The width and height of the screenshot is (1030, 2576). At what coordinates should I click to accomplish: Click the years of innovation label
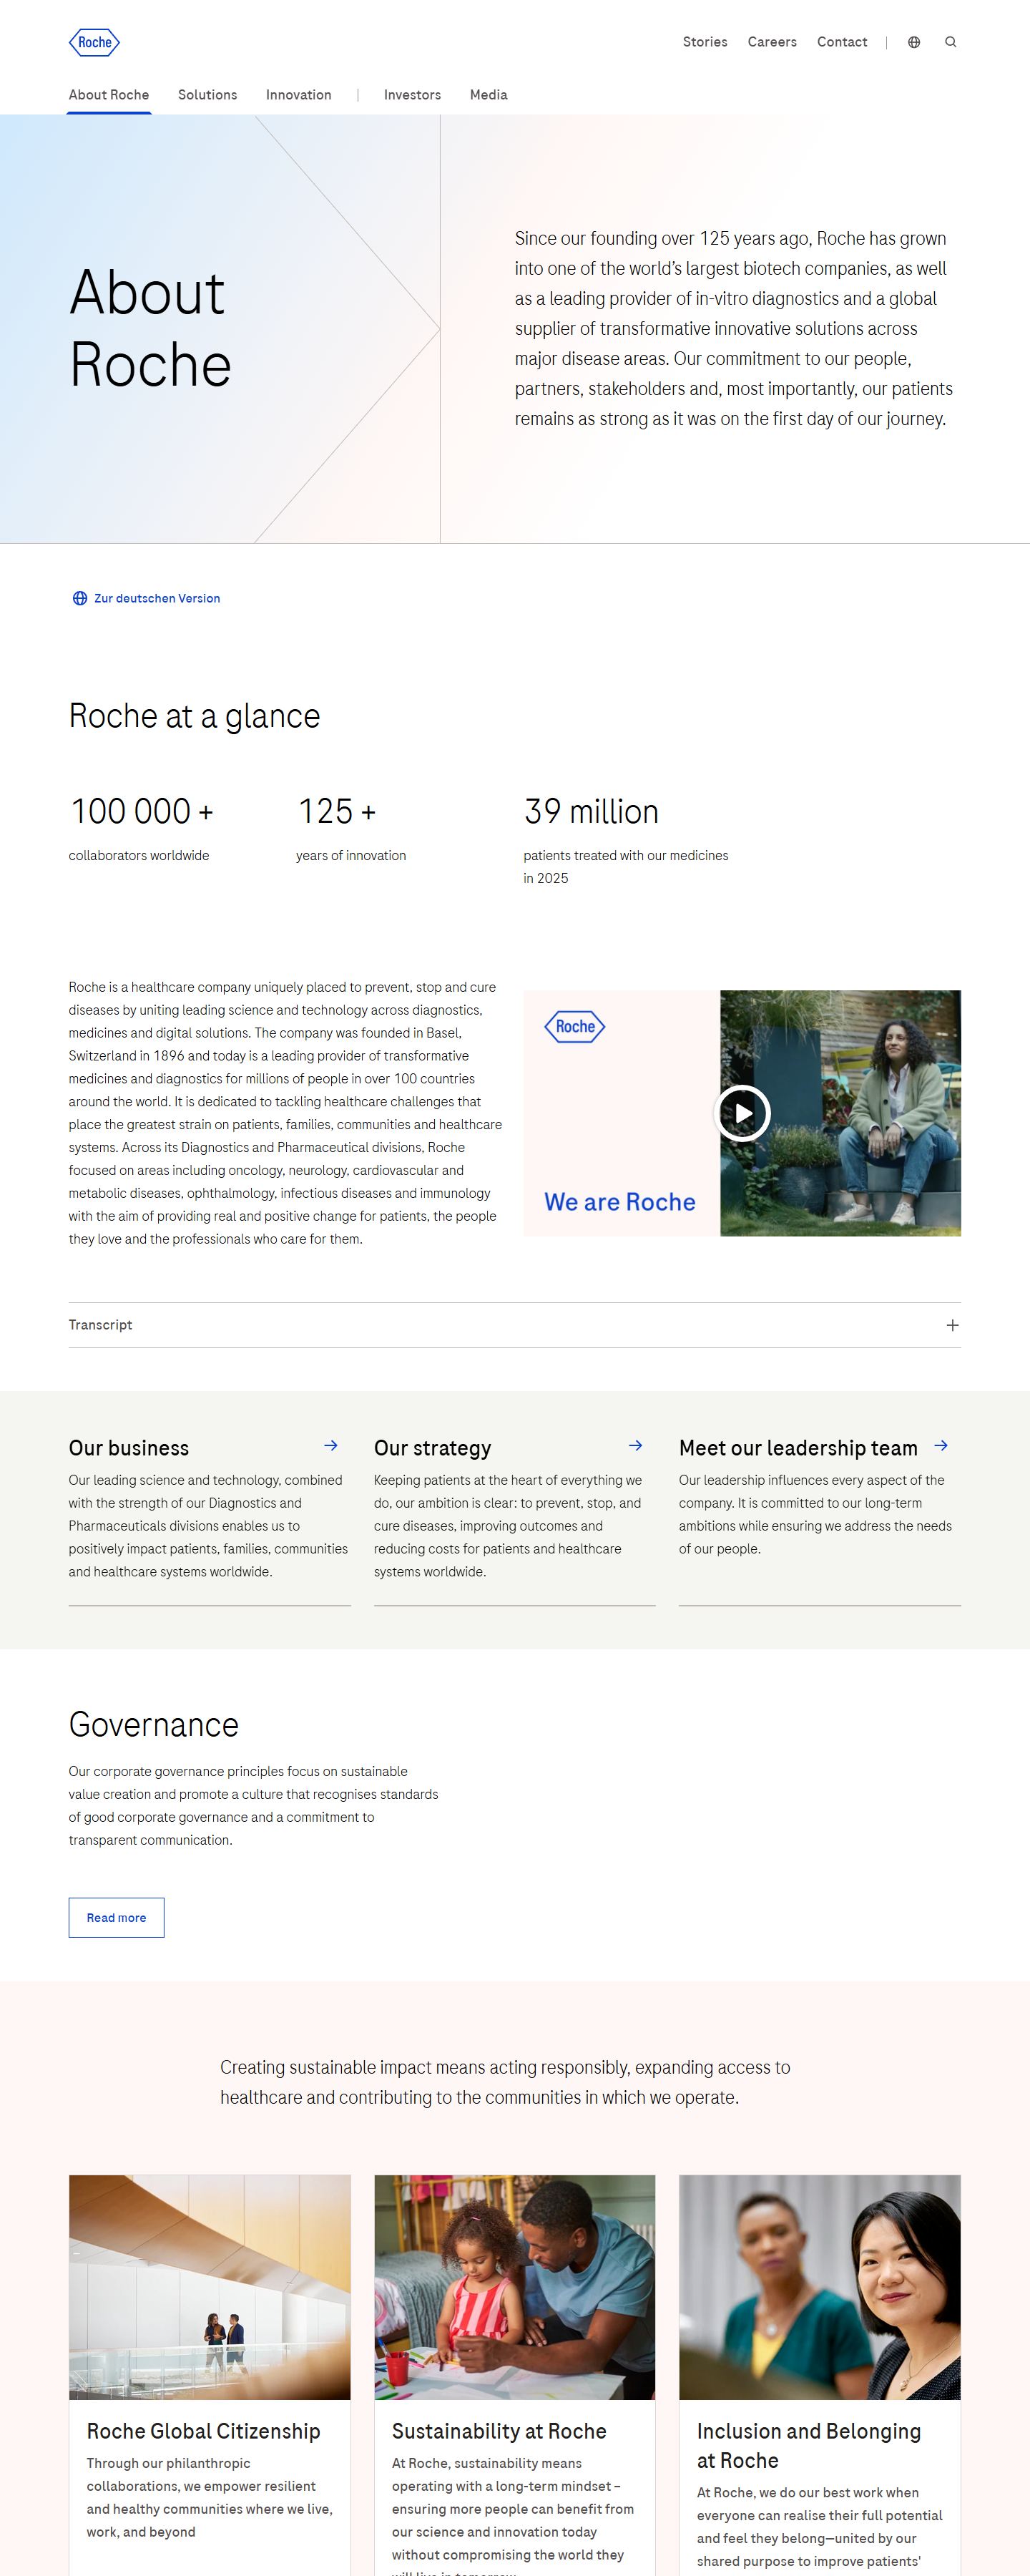(x=351, y=855)
